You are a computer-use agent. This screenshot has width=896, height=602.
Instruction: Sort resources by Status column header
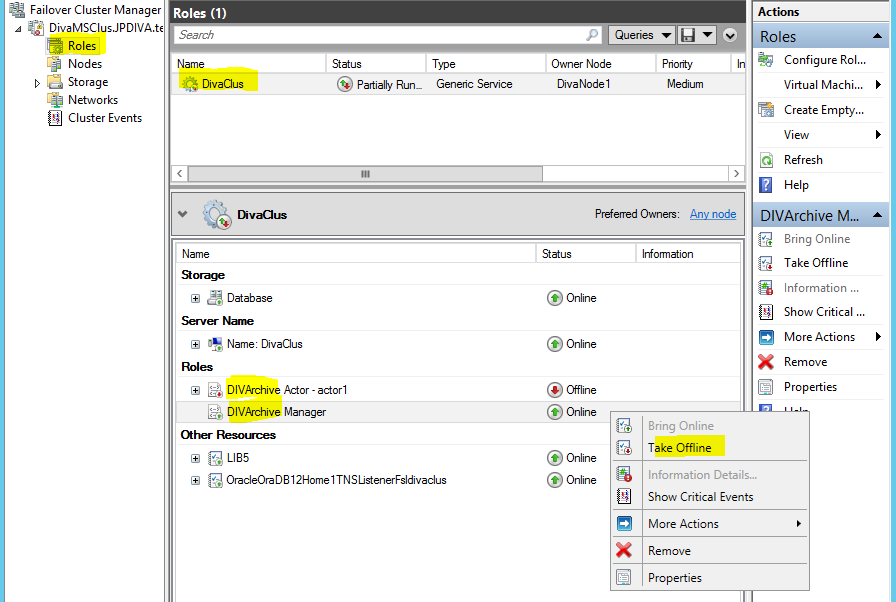(x=585, y=254)
